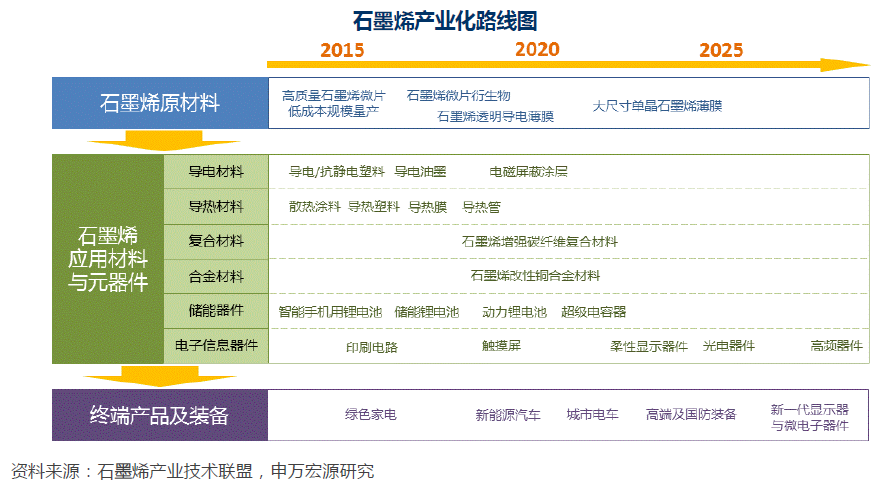The image size is (882, 487).
Task: Click 高端及国防装备 item
Action: click(x=691, y=414)
